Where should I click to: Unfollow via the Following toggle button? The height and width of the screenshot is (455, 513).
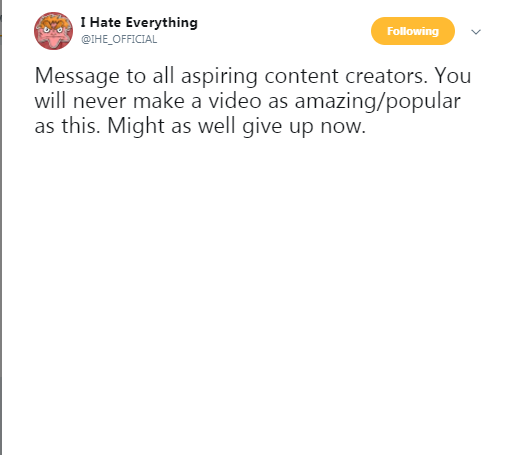pyautogui.click(x=413, y=31)
